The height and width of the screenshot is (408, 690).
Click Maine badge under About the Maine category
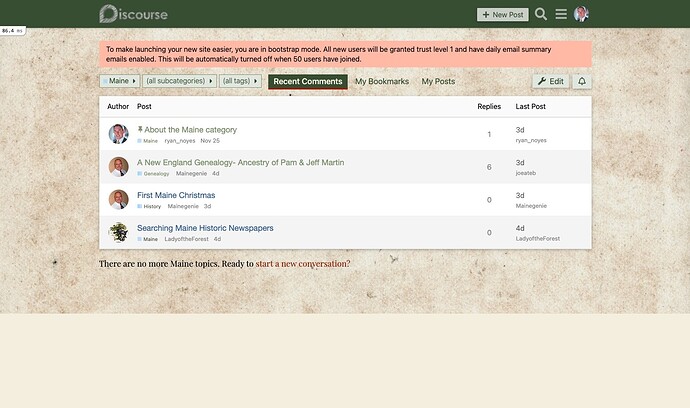[x=147, y=141]
